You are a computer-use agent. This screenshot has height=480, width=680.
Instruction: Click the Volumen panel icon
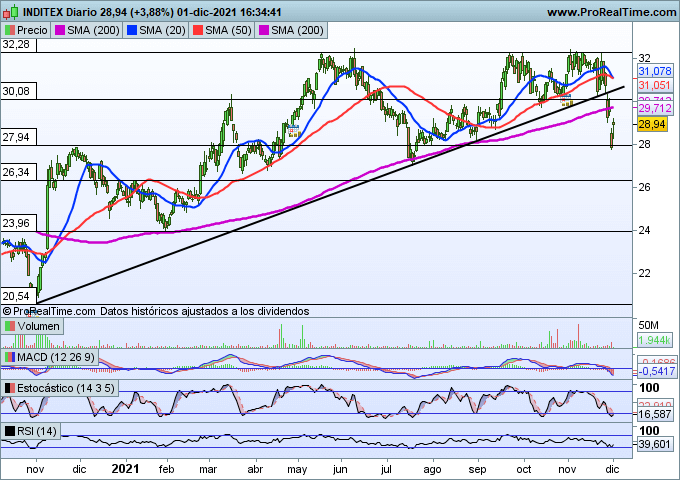(x=10, y=326)
